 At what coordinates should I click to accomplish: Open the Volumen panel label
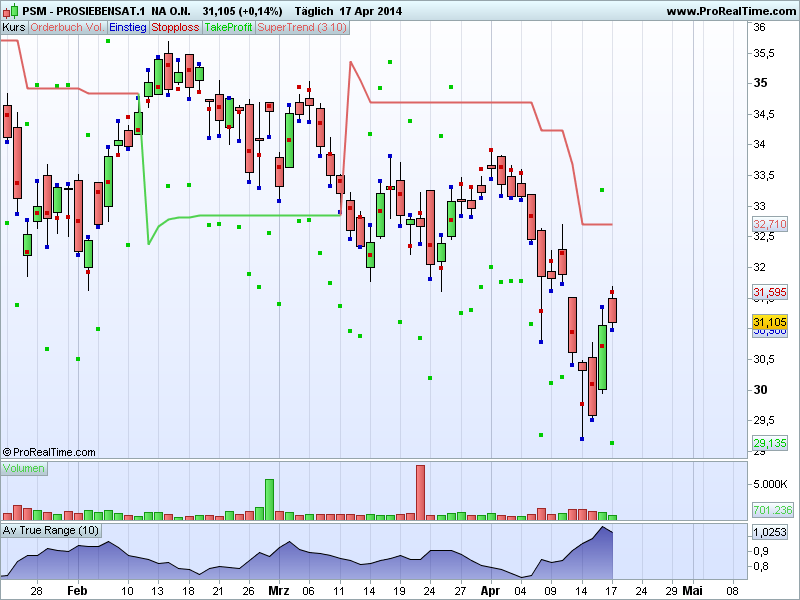[24, 468]
